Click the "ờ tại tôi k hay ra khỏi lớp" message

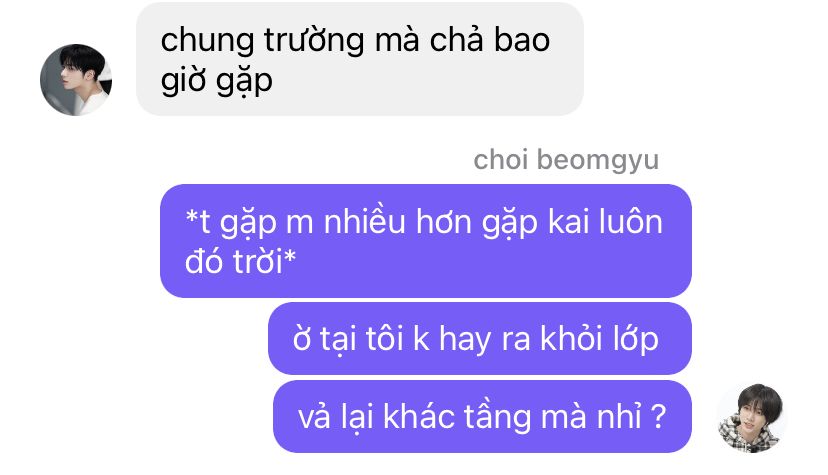(479, 339)
